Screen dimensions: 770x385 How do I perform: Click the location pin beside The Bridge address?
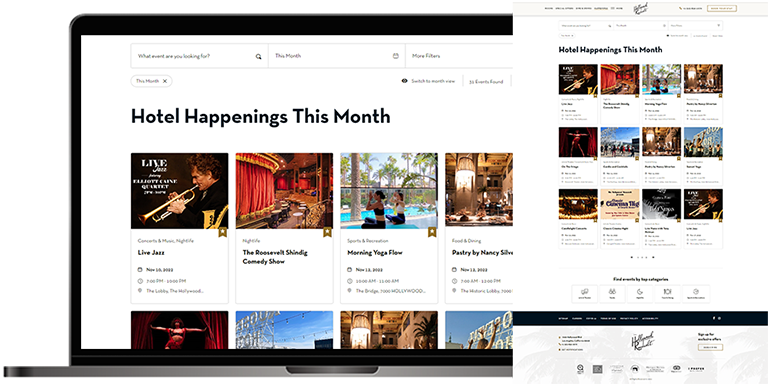tap(350, 291)
